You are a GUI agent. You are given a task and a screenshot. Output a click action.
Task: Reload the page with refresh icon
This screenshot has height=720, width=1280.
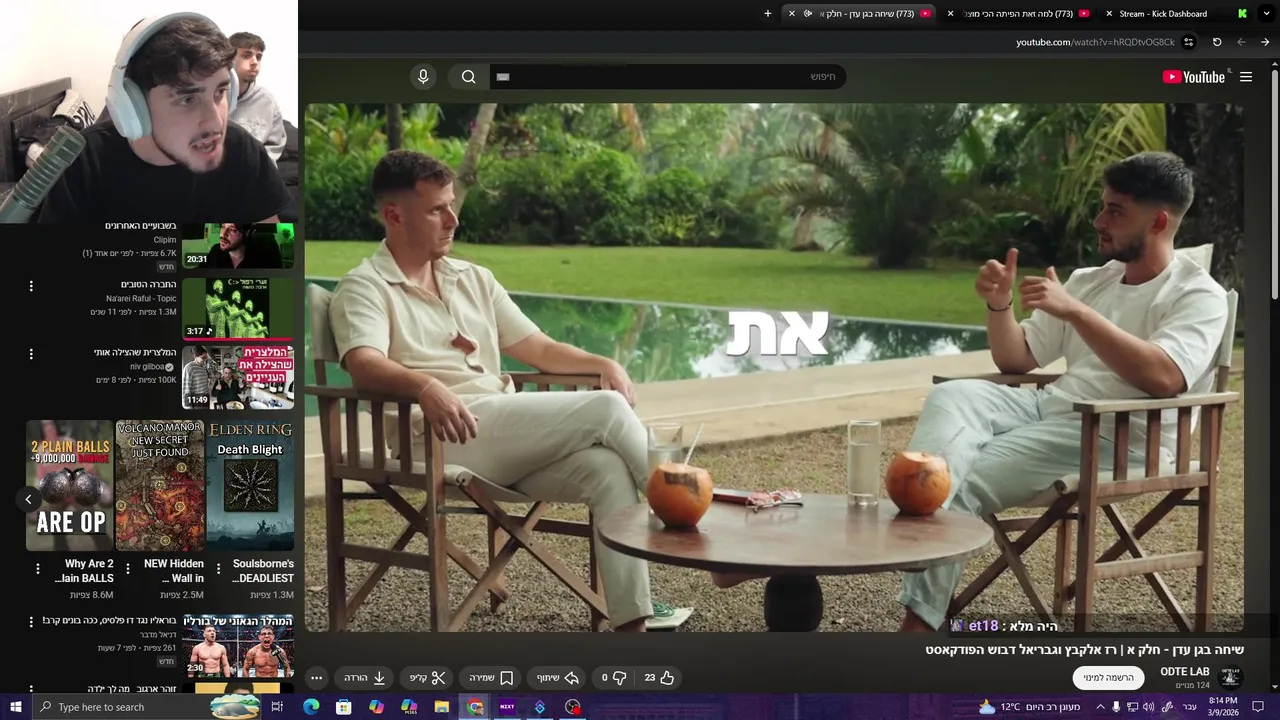1217,42
